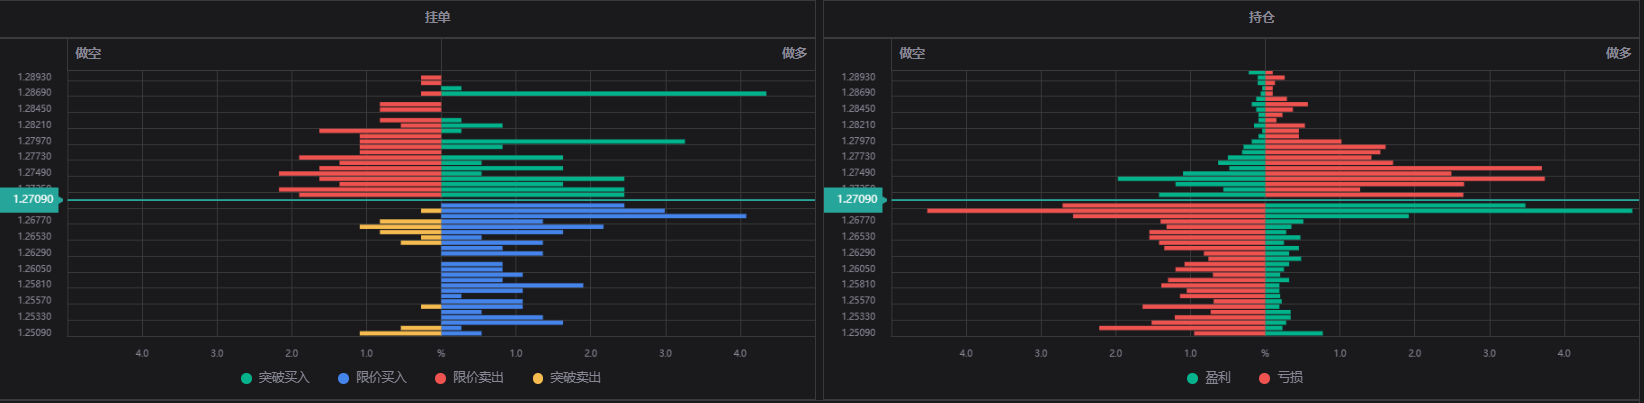This screenshot has width=1644, height=403.
Task: Click 1.27090 price marker in 挂单 chart
Action: pos(32,200)
